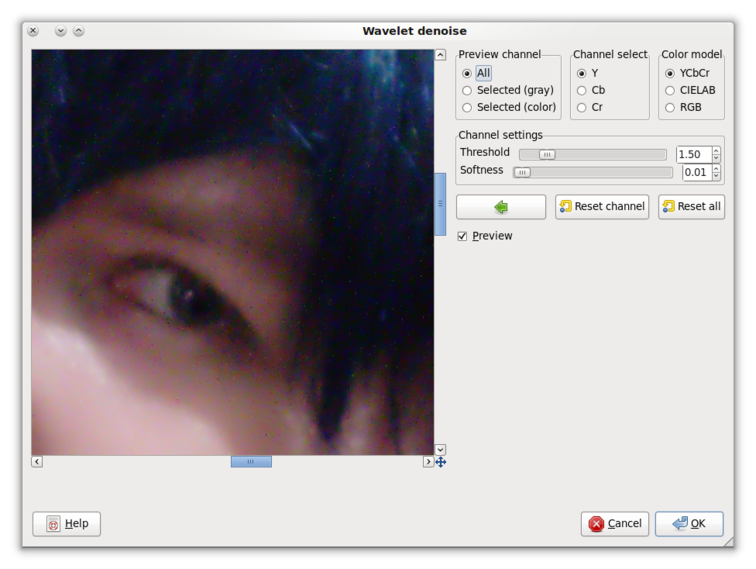
Task: Click the preview navigation cross-arrows icon
Action: 441,462
